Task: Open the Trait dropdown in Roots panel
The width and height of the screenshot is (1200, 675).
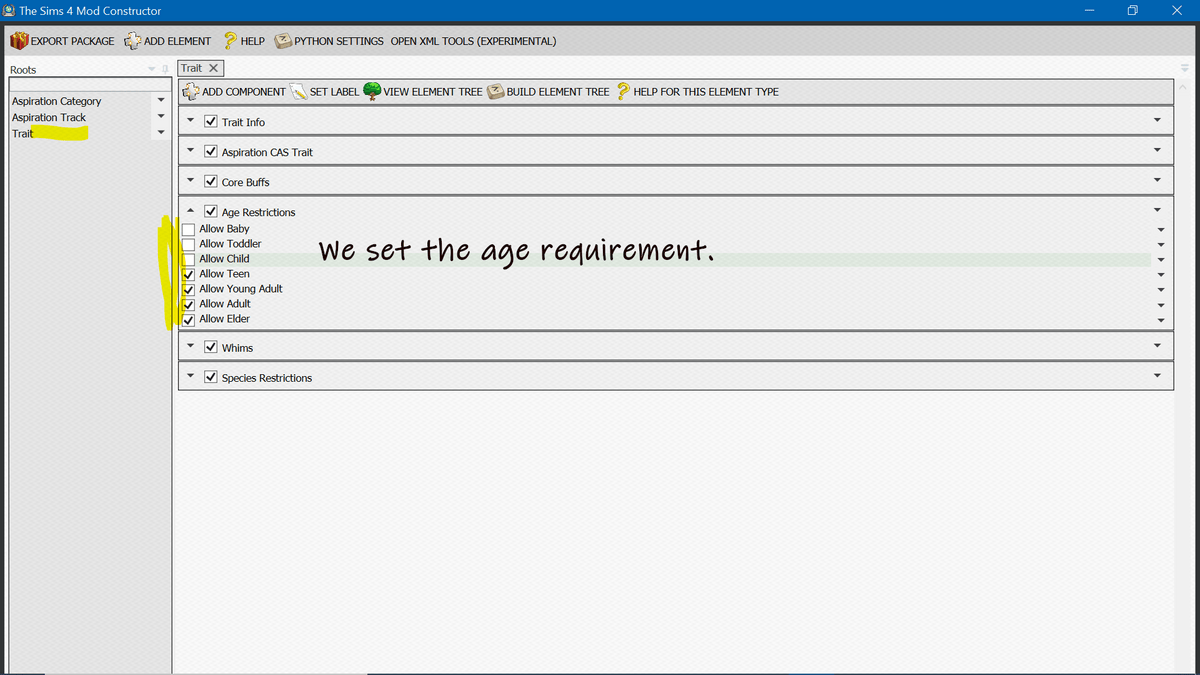Action: pos(161,133)
